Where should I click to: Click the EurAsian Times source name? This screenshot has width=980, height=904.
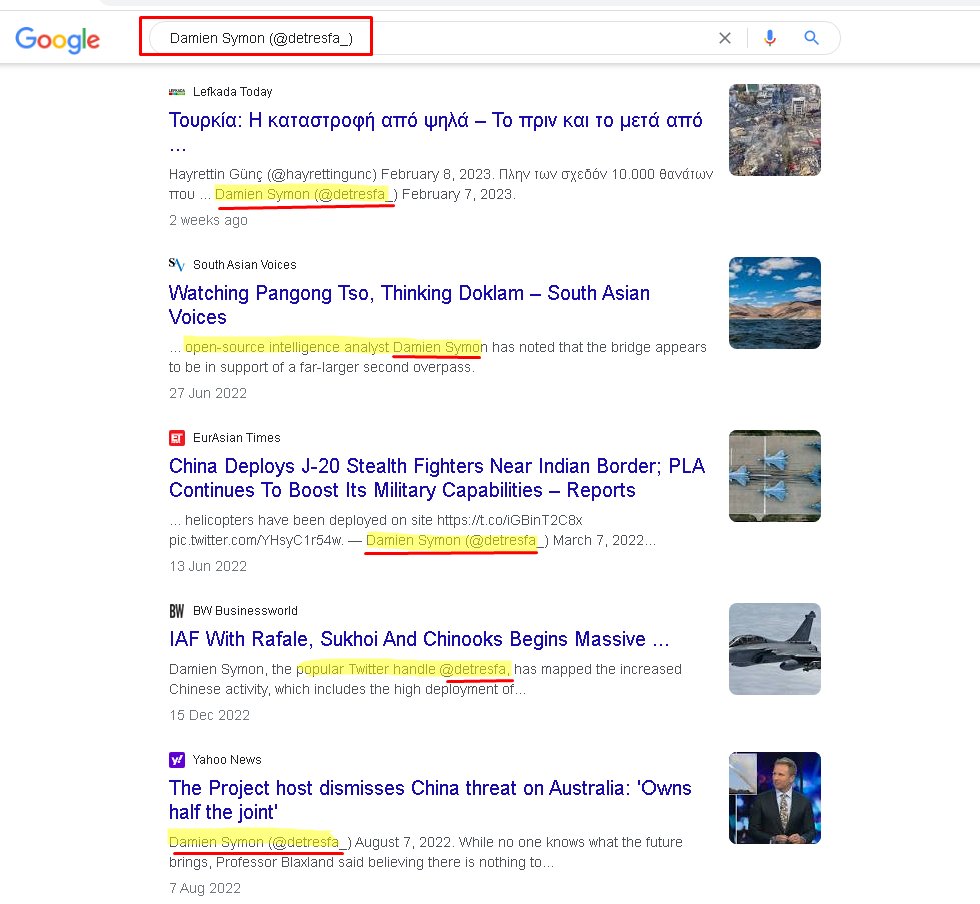[x=236, y=438]
